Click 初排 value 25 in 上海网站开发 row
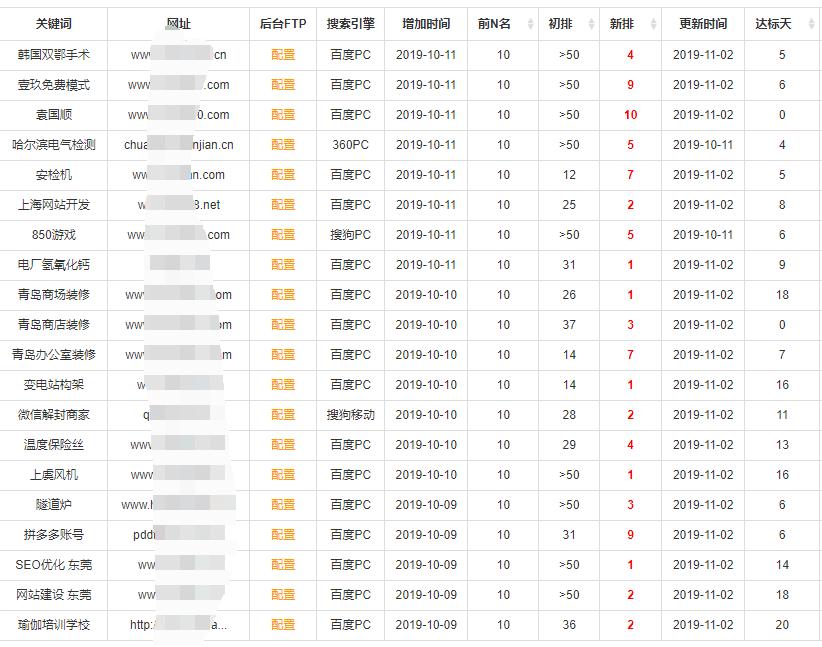822x647 pixels. pyautogui.click(x=569, y=204)
